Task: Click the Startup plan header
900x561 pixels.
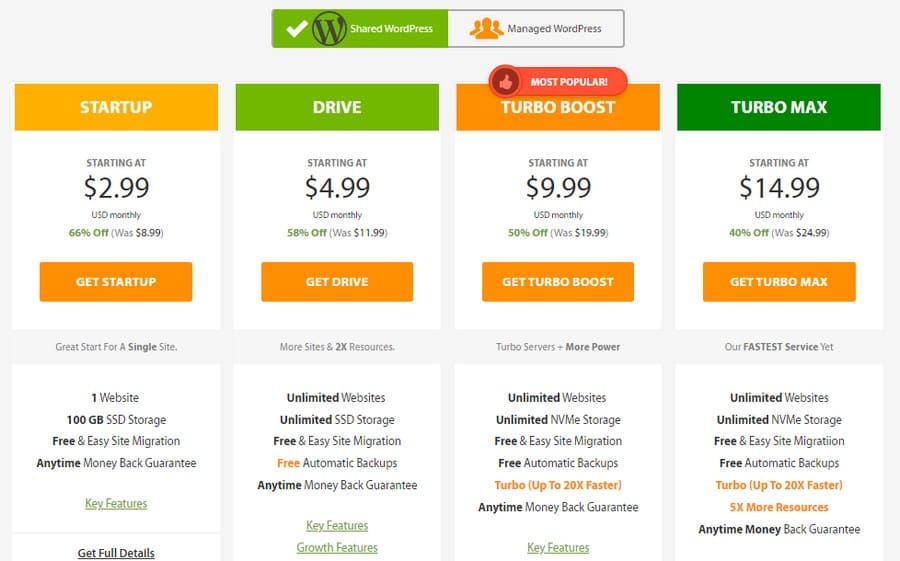Action: [x=116, y=107]
